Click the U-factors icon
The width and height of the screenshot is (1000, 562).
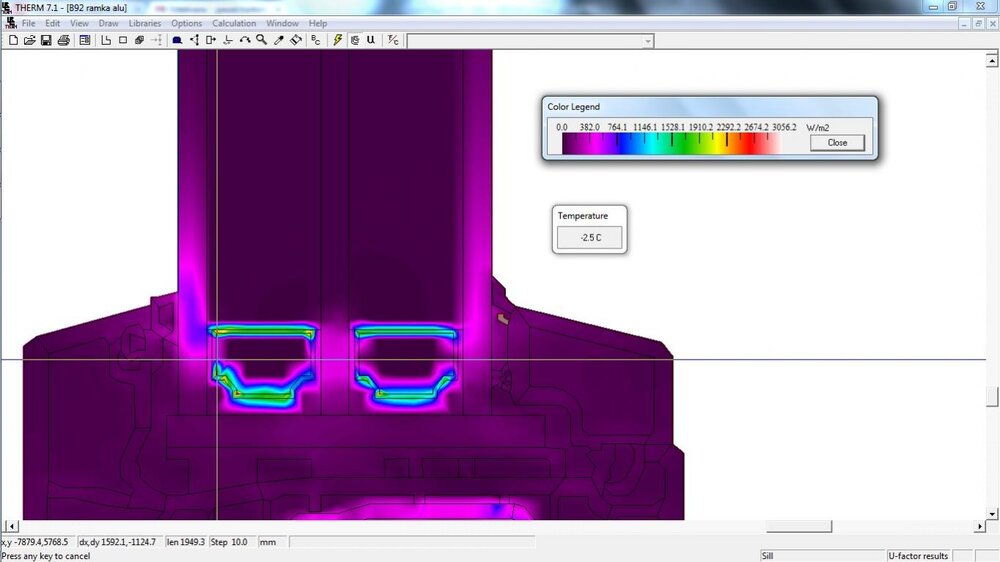pyautogui.click(x=371, y=41)
